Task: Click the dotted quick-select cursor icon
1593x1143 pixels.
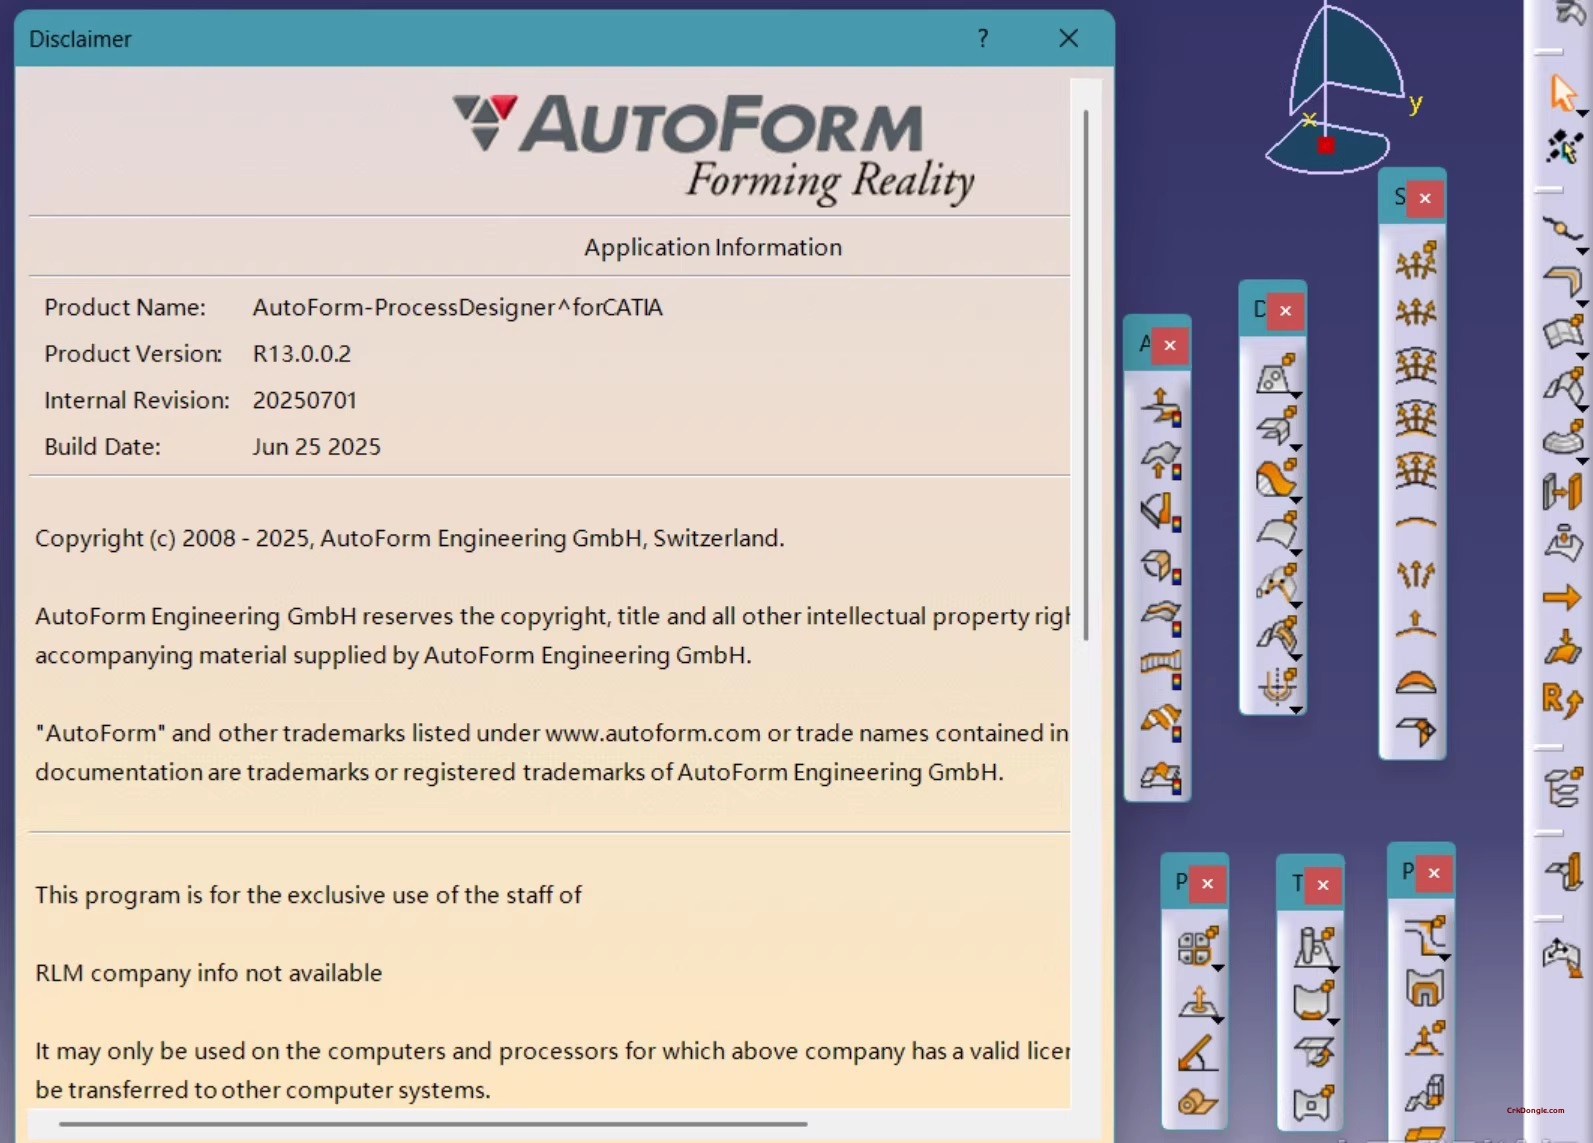Action: pyautogui.click(x=1563, y=147)
